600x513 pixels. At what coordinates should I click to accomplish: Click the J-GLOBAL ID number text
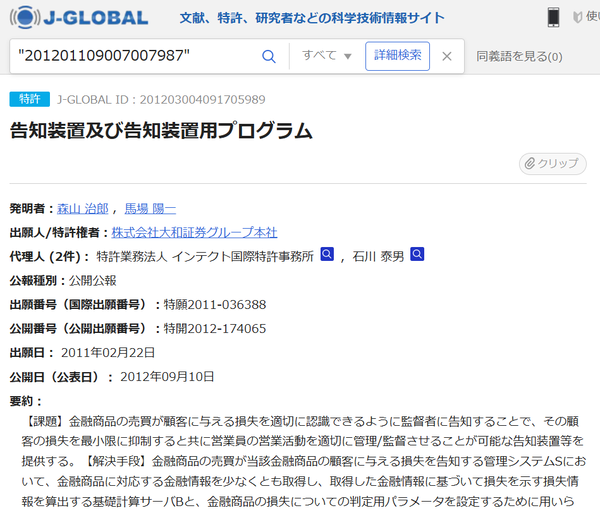tap(202, 100)
